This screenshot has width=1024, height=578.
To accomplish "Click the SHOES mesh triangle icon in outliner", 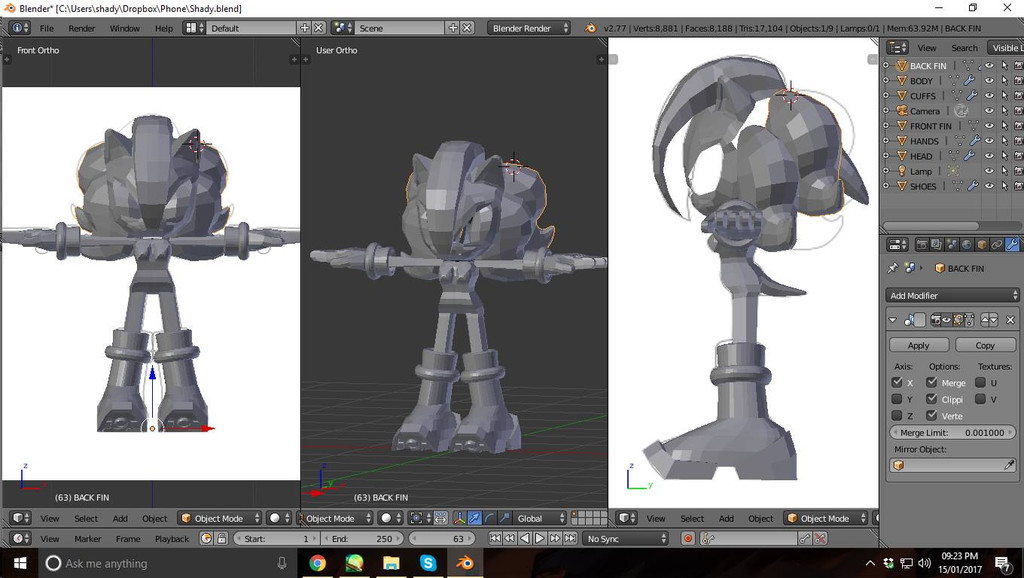I will (957, 186).
